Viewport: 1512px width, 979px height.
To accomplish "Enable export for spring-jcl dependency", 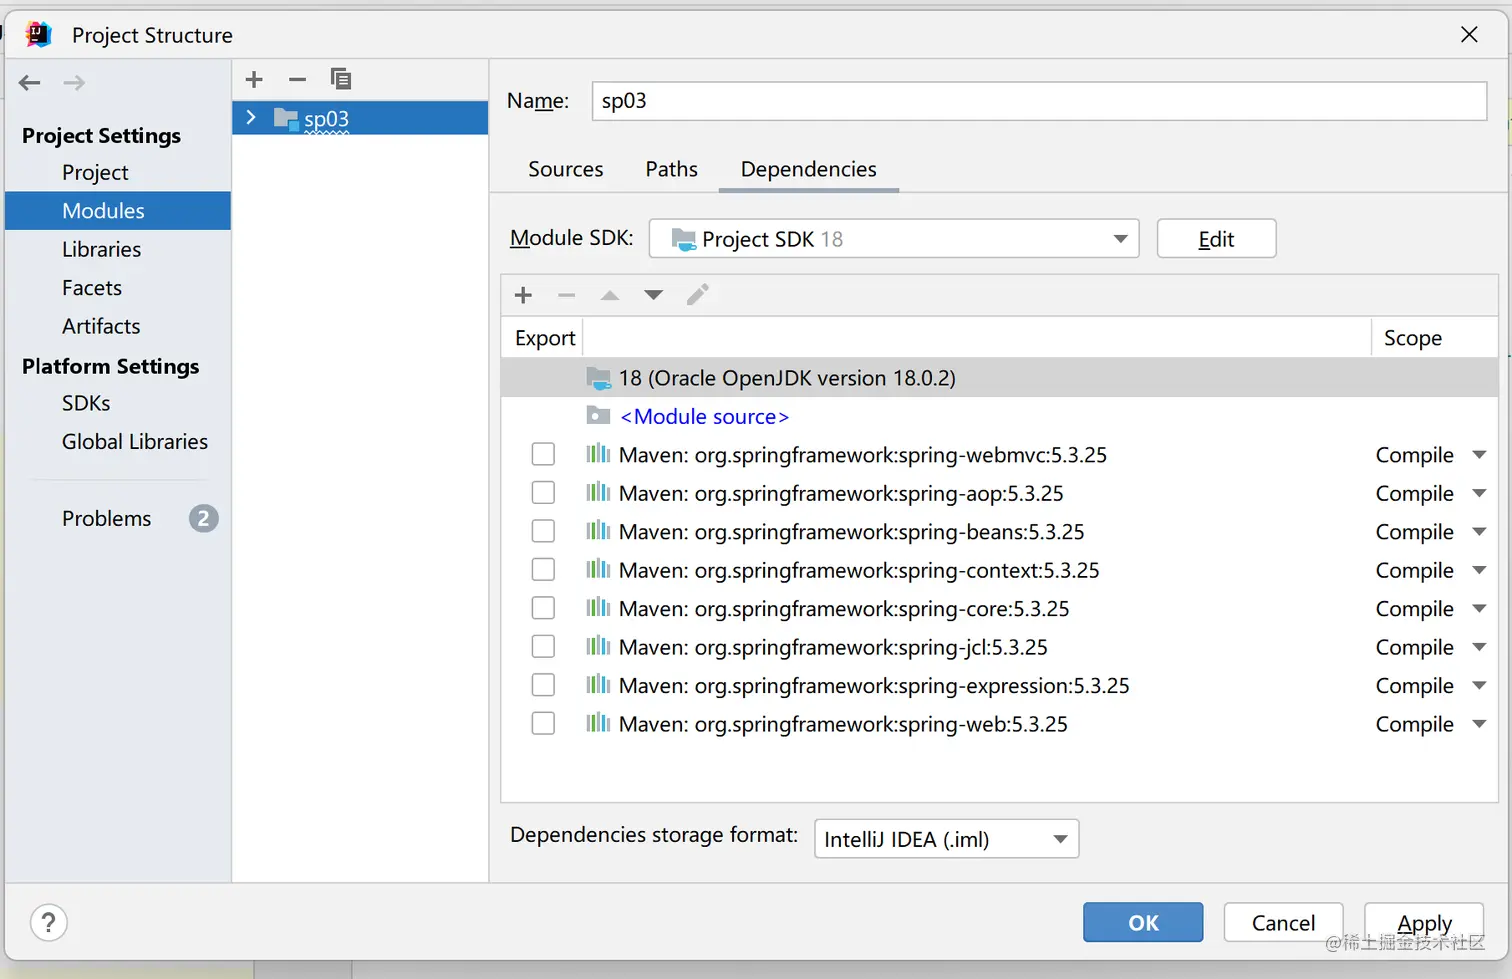I will (x=543, y=647).
